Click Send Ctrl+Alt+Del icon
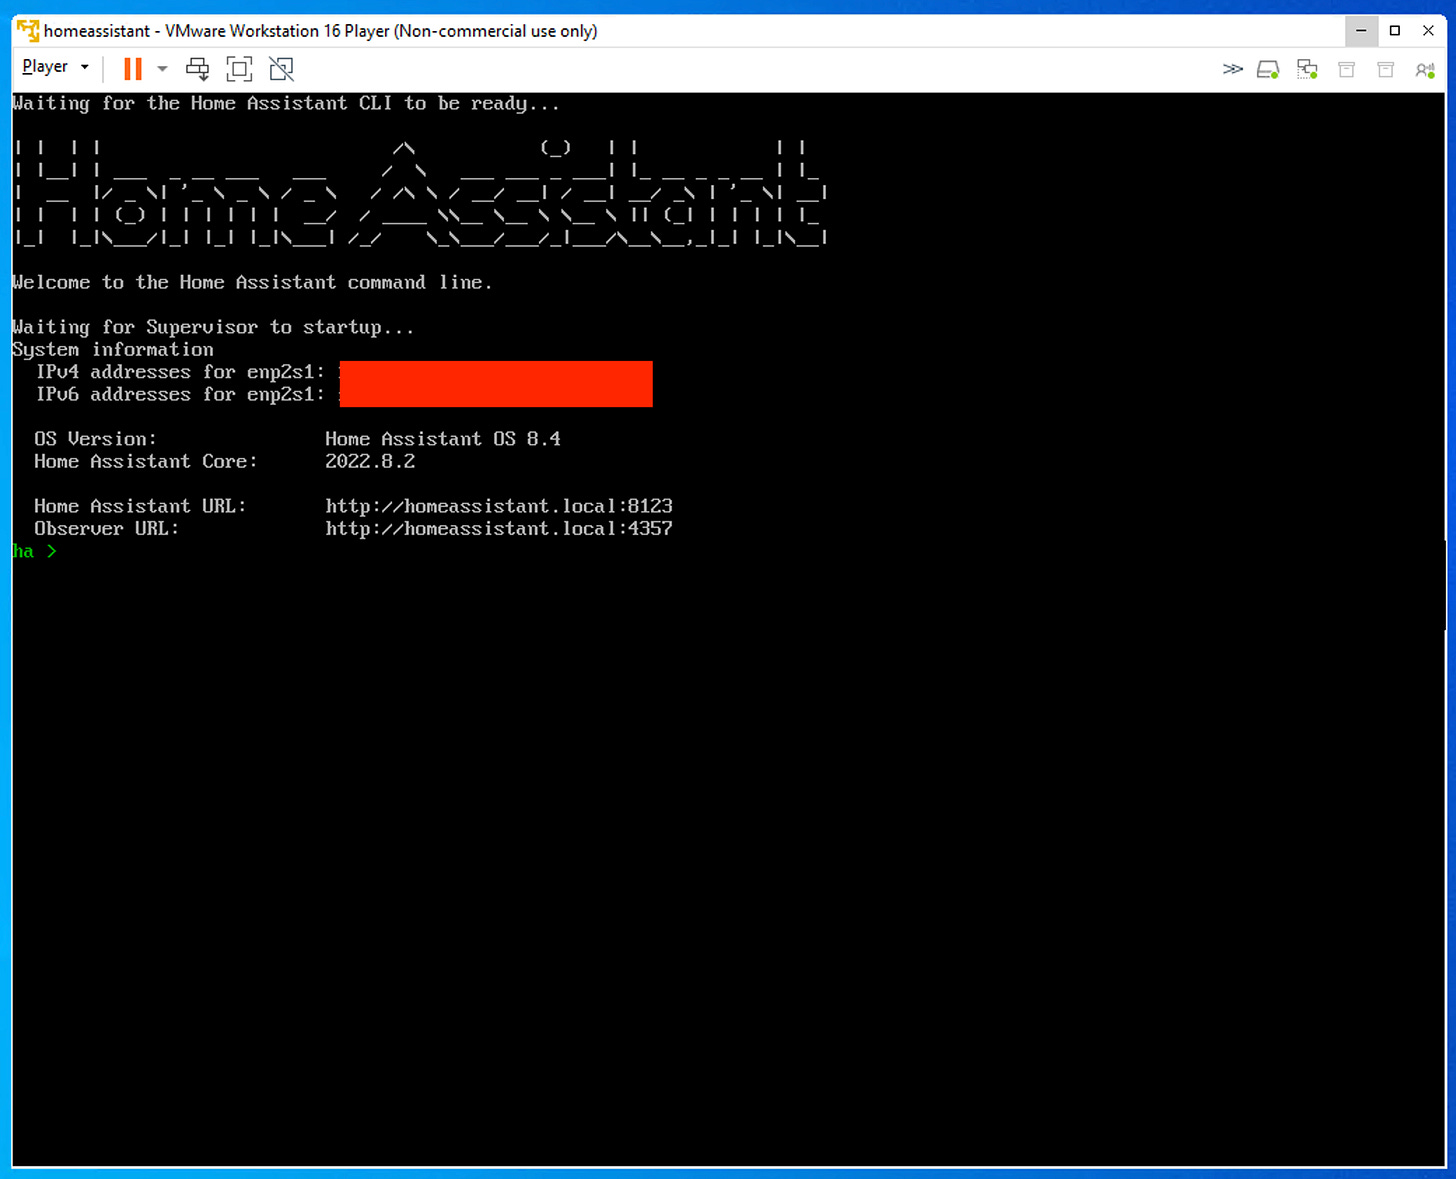The width and height of the screenshot is (1456, 1179). [198, 68]
